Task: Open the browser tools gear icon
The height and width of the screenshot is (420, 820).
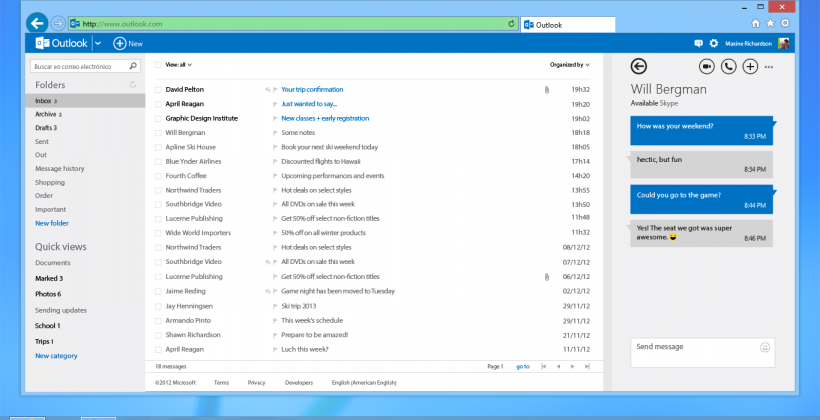Action: (x=785, y=24)
